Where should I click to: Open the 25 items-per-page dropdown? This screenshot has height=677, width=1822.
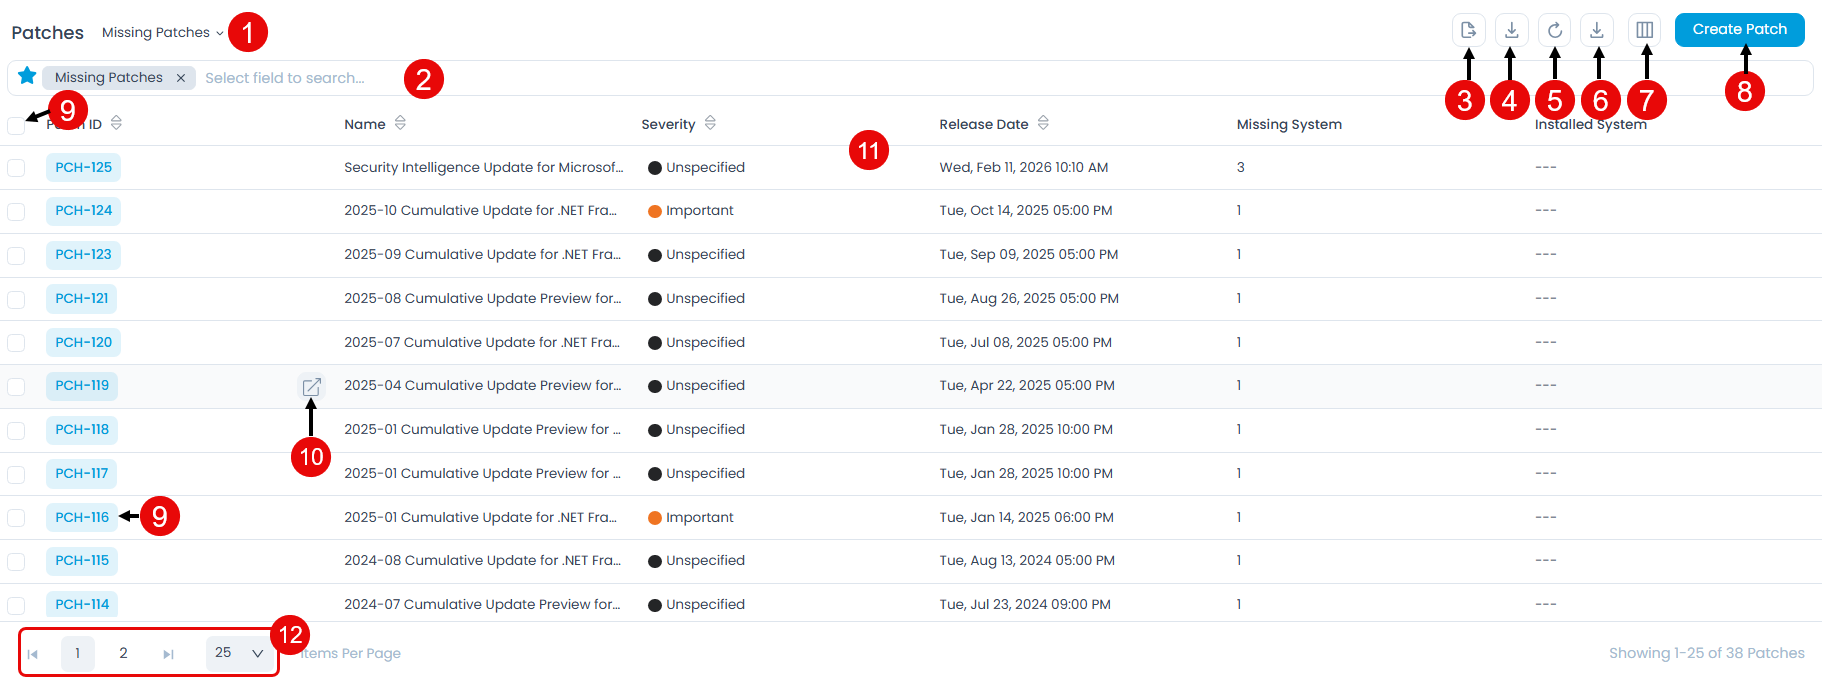240,653
